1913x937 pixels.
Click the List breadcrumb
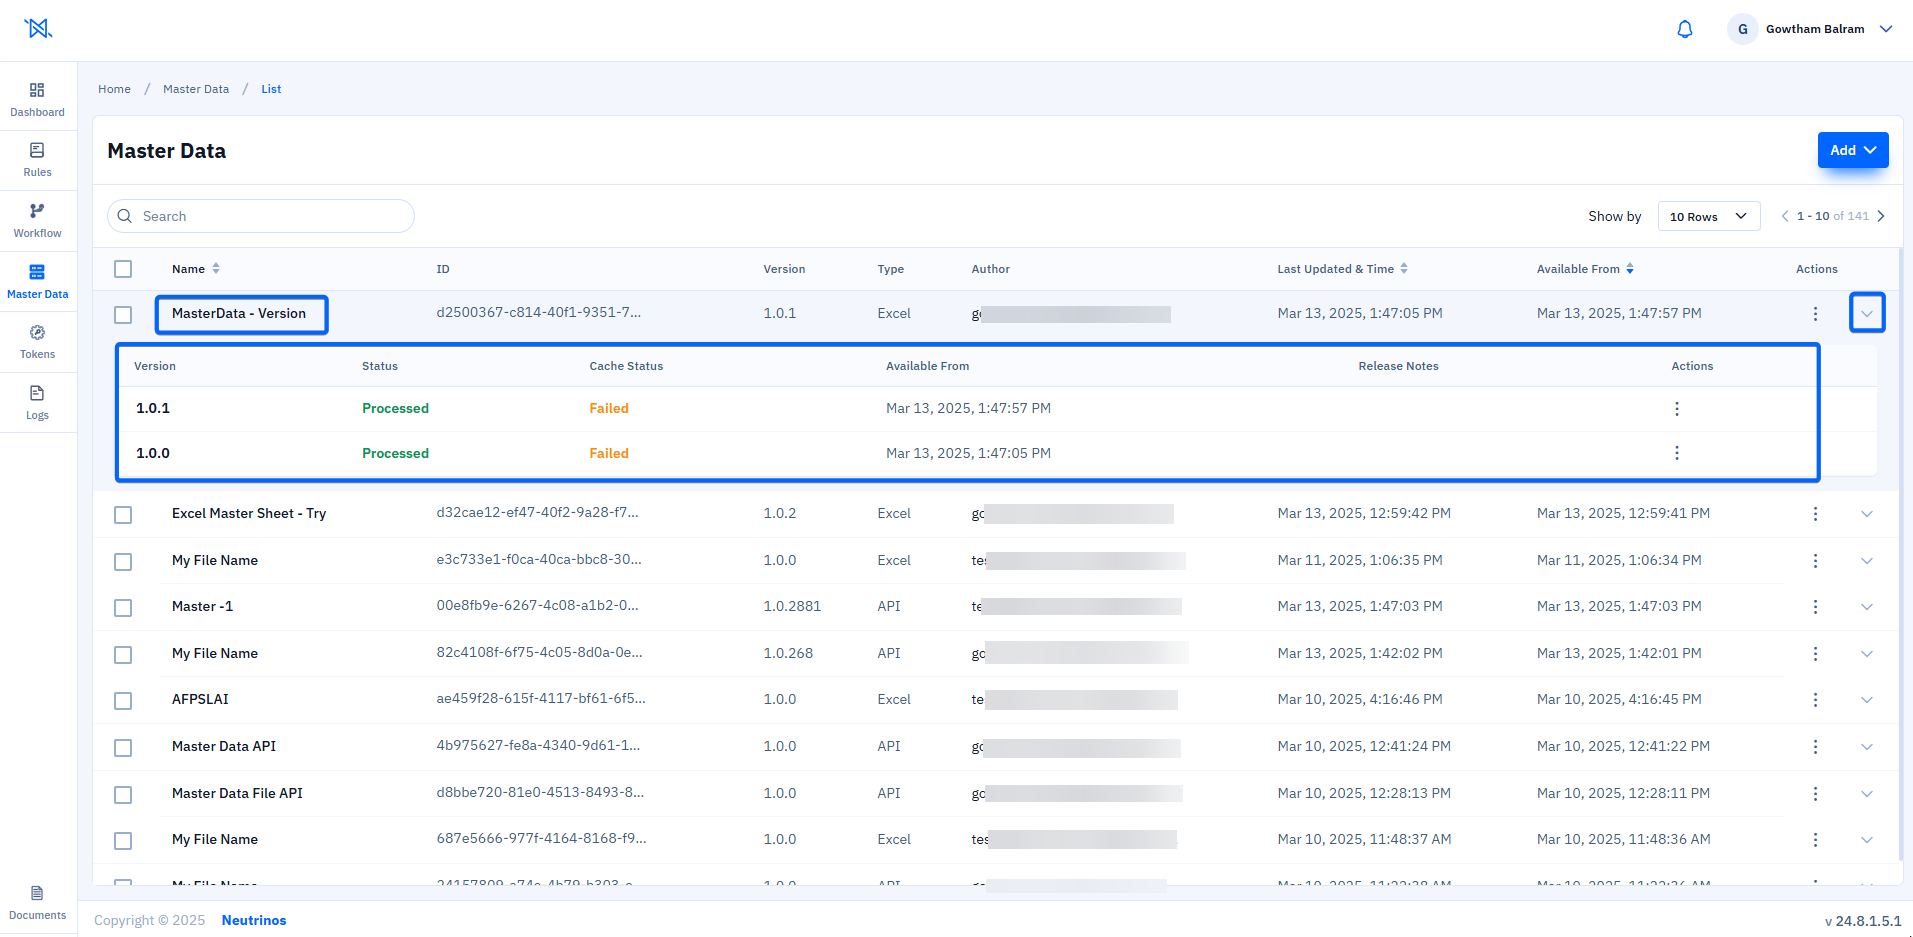click(x=271, y=89)
